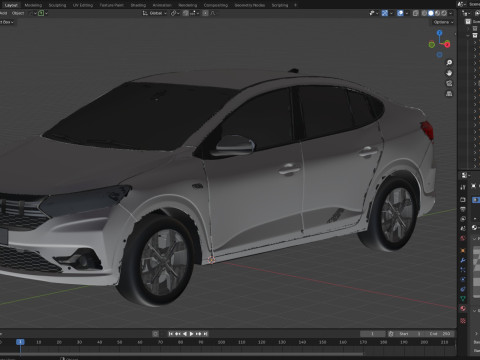Open the Texture properties checker tab

click(x=463, y=321)
